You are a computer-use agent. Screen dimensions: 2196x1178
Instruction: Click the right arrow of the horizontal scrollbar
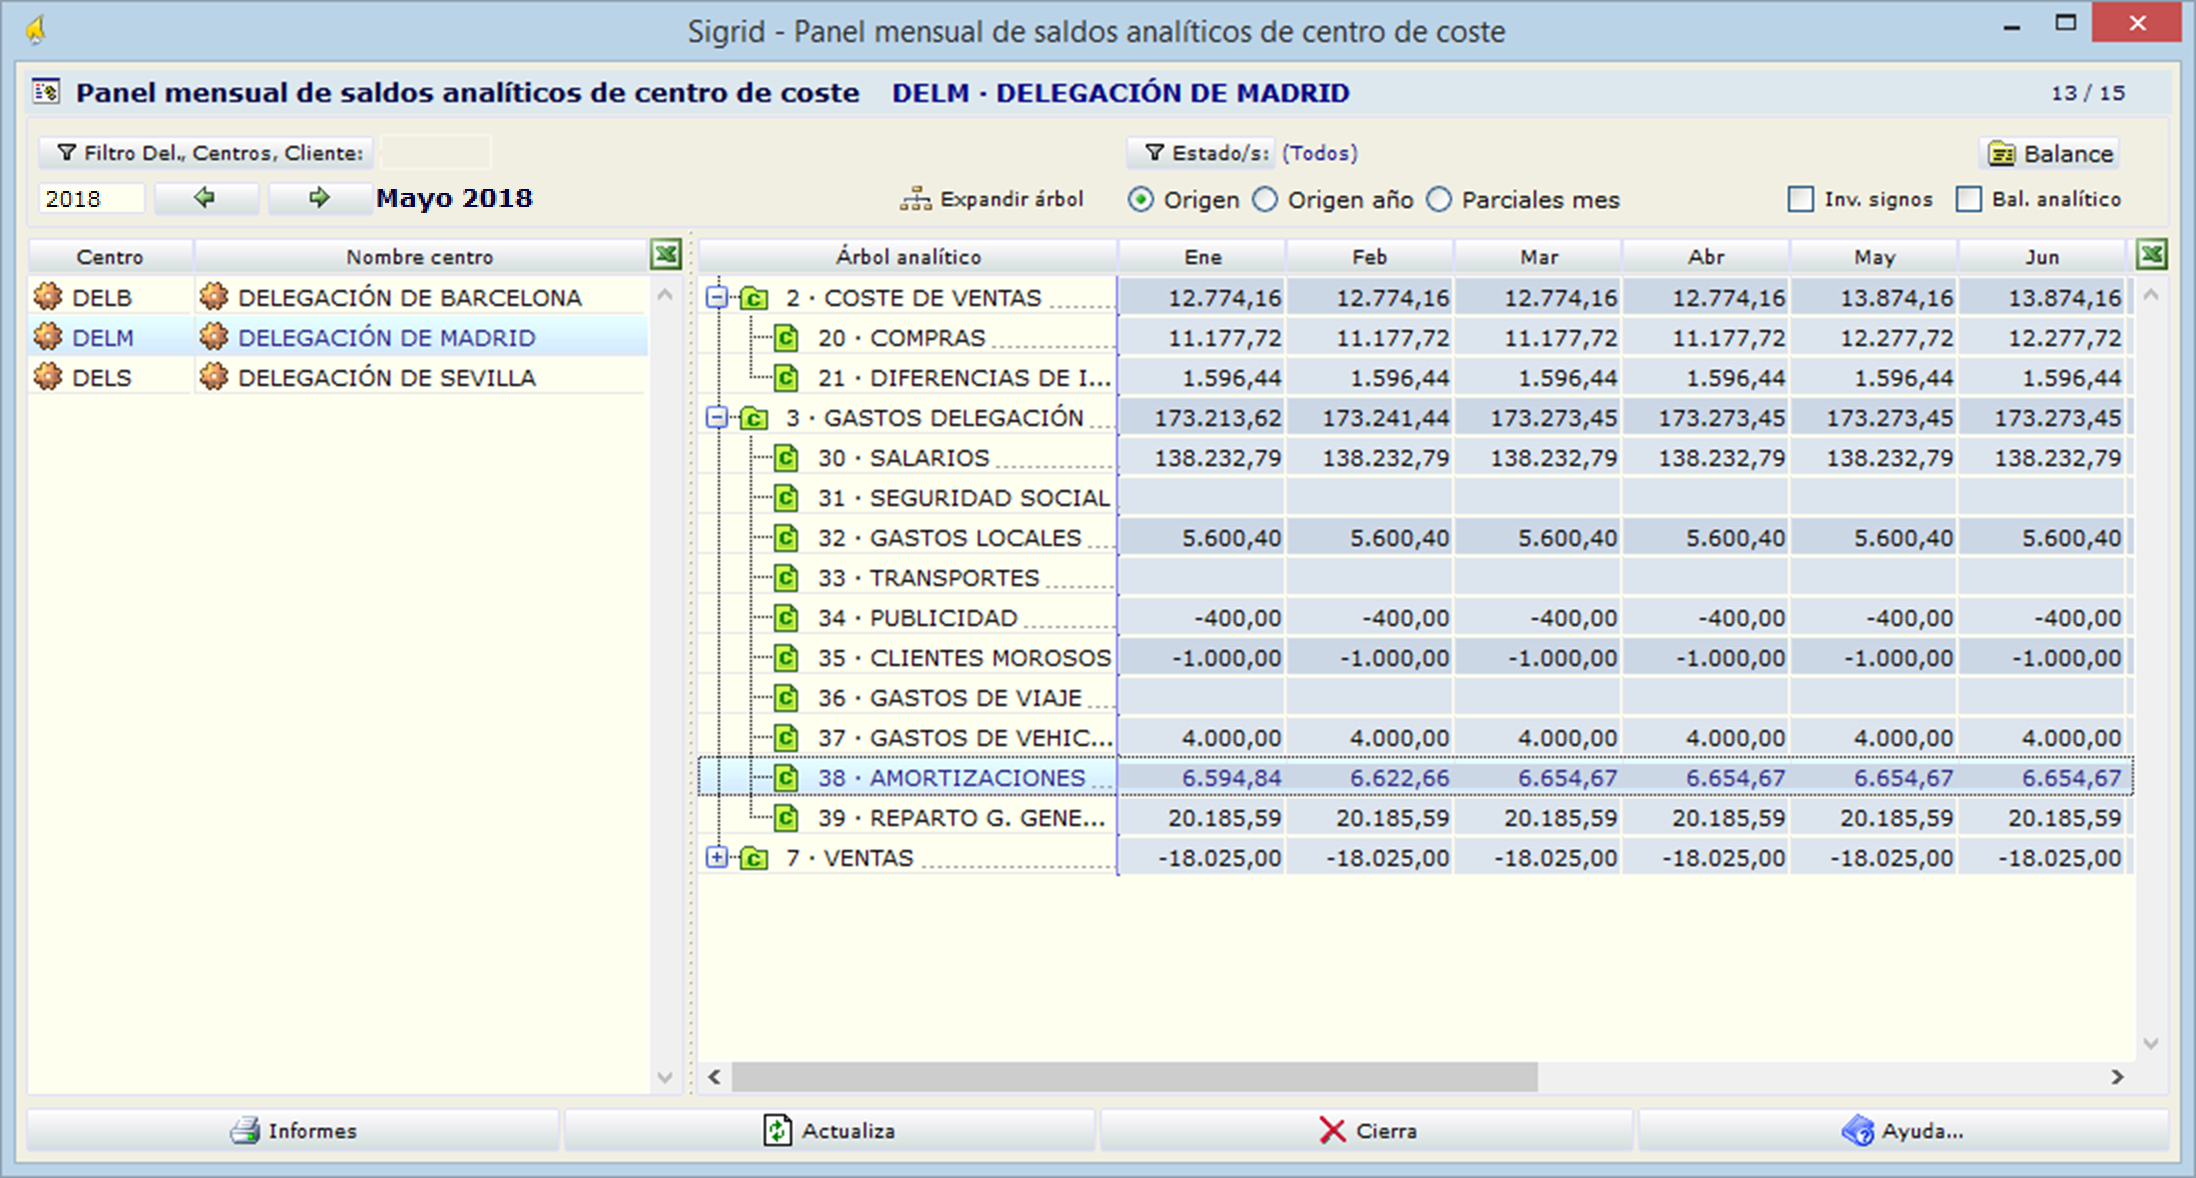[x=2117, y=1077]
